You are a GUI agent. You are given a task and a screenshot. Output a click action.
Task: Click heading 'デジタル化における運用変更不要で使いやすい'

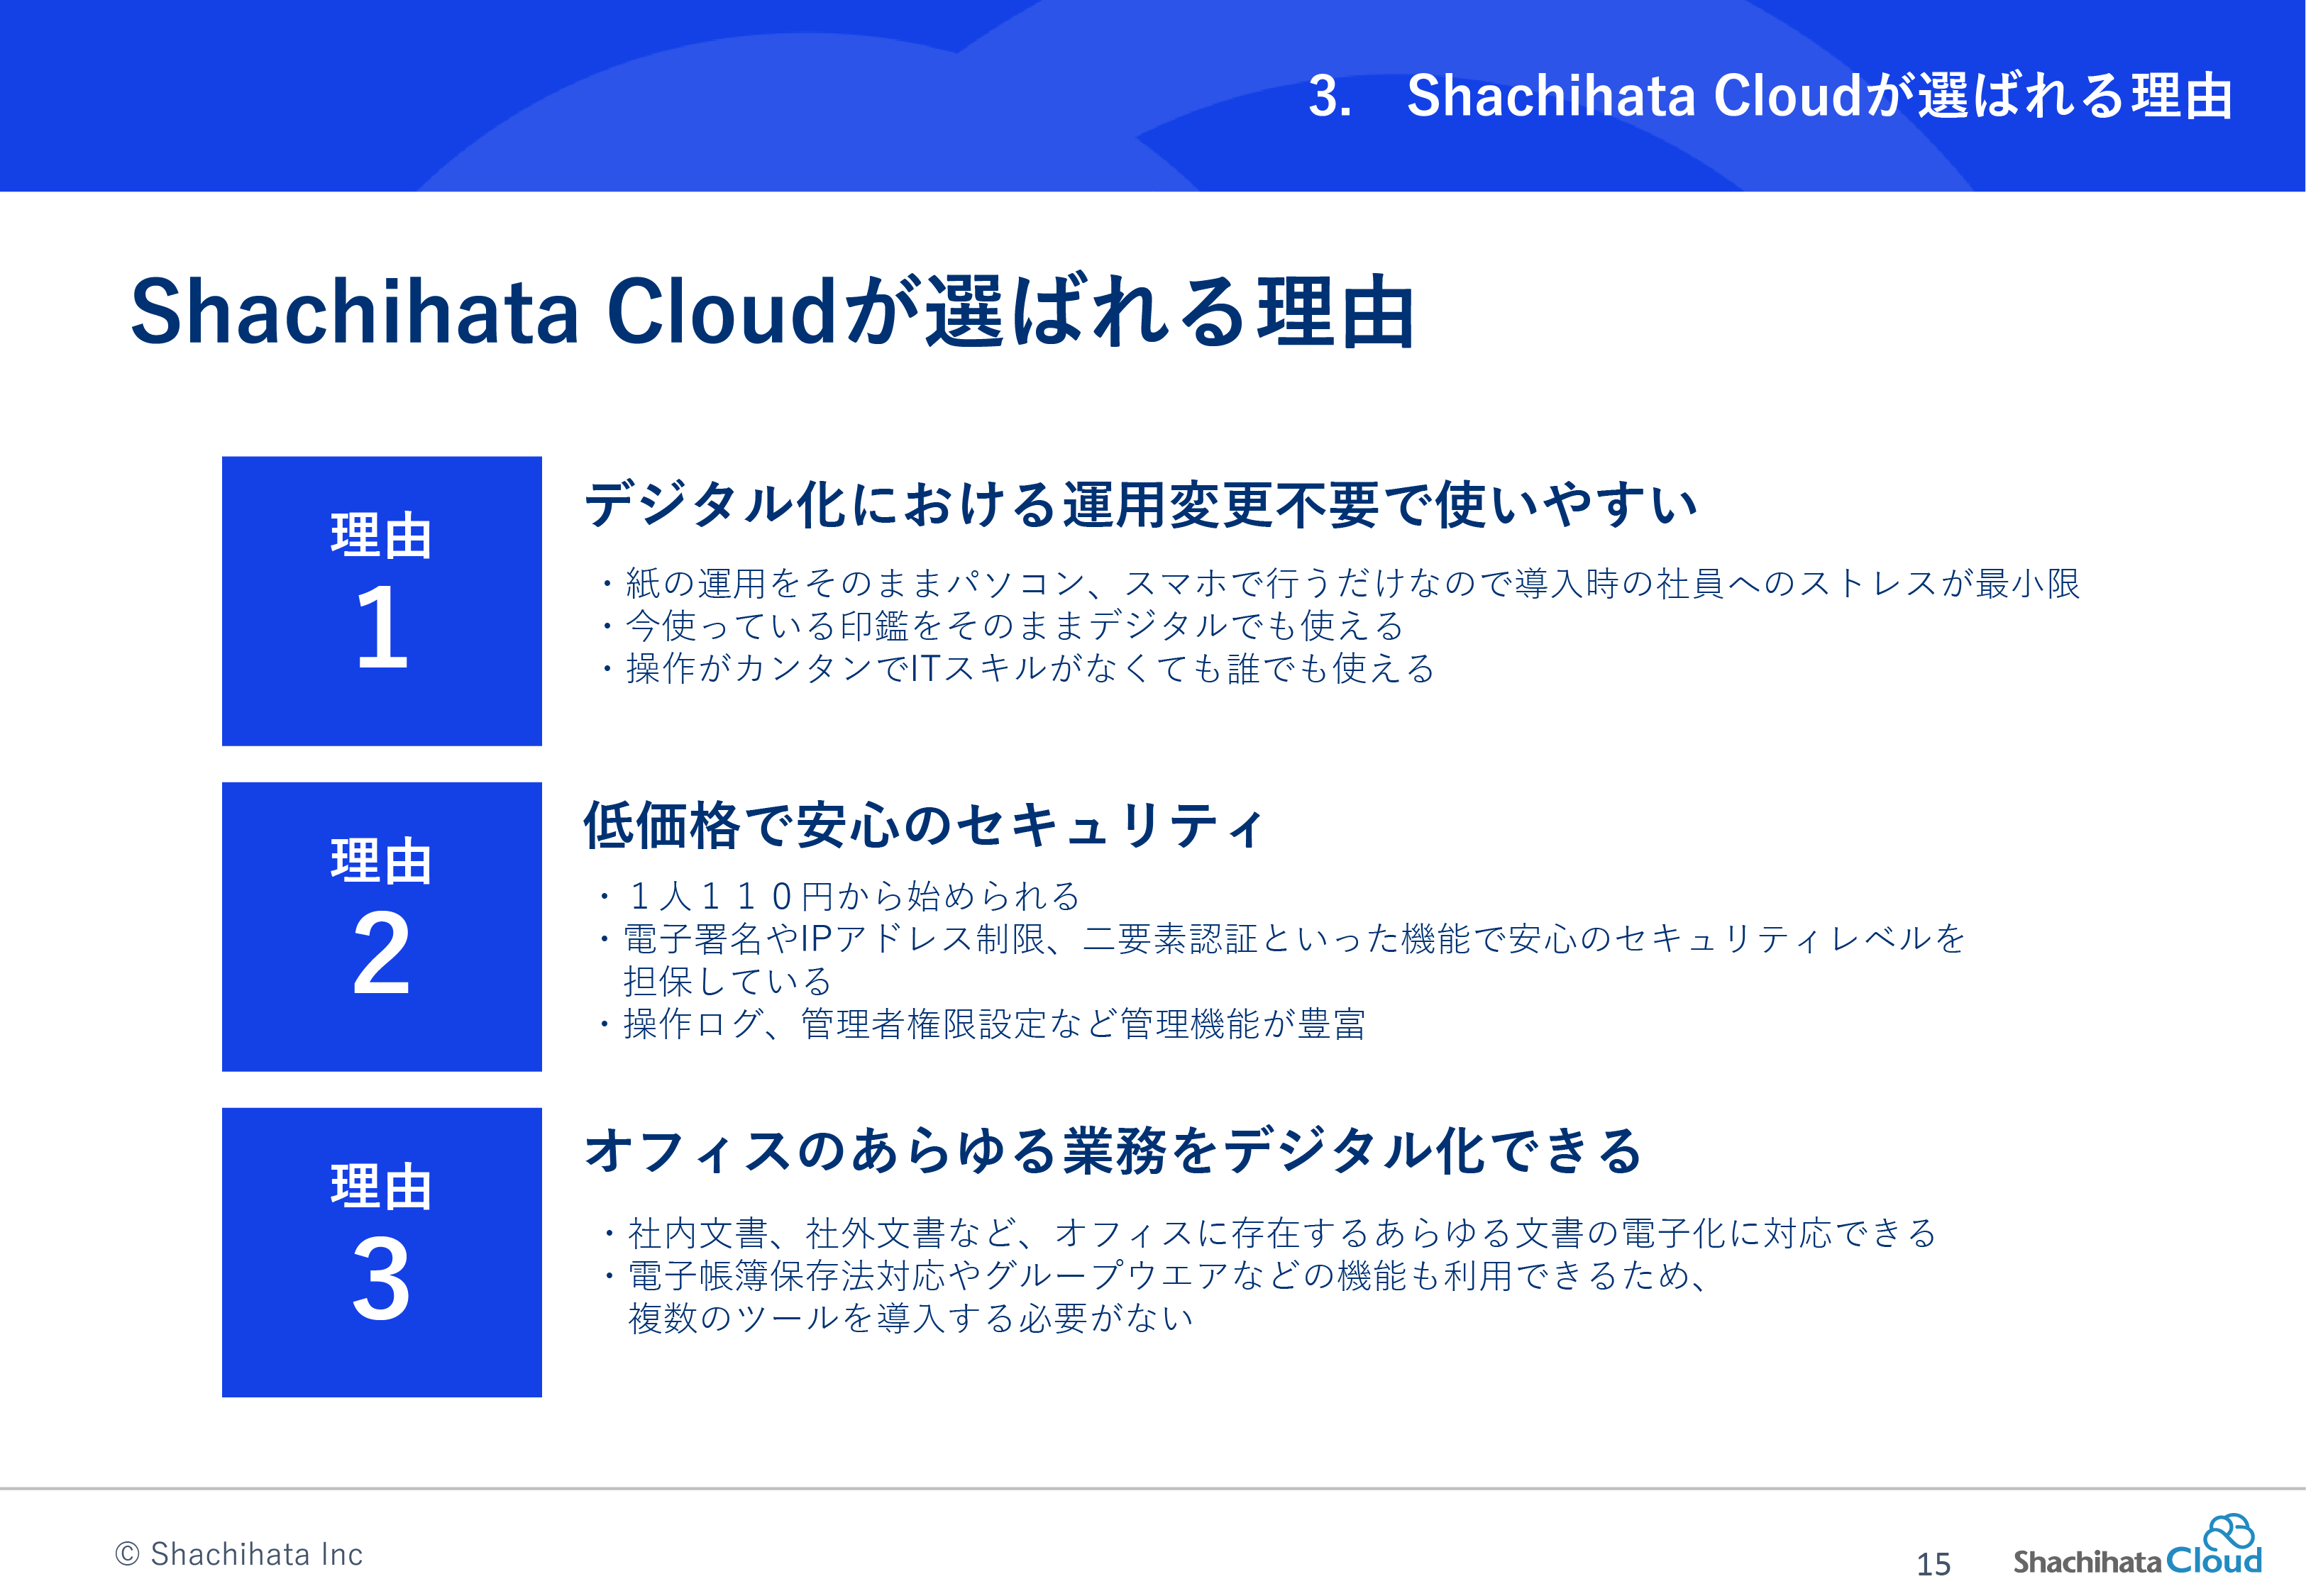1140,503
